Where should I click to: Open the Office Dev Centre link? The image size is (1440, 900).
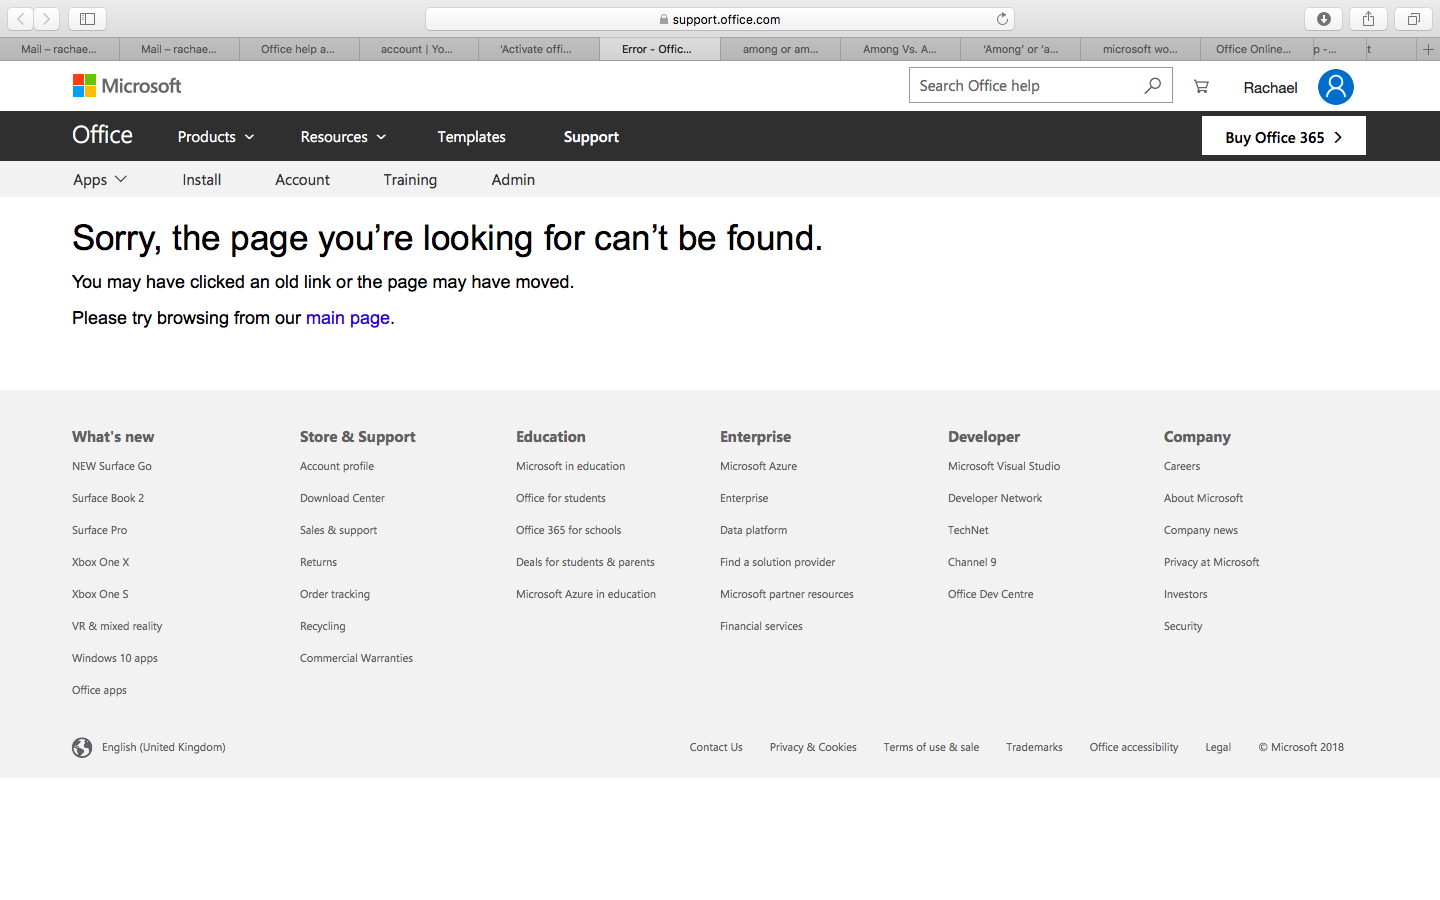coord(991,594)
